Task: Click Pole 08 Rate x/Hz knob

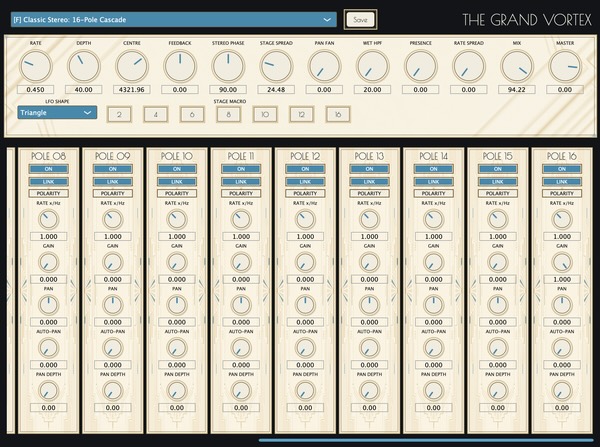Action: [49, 220]
